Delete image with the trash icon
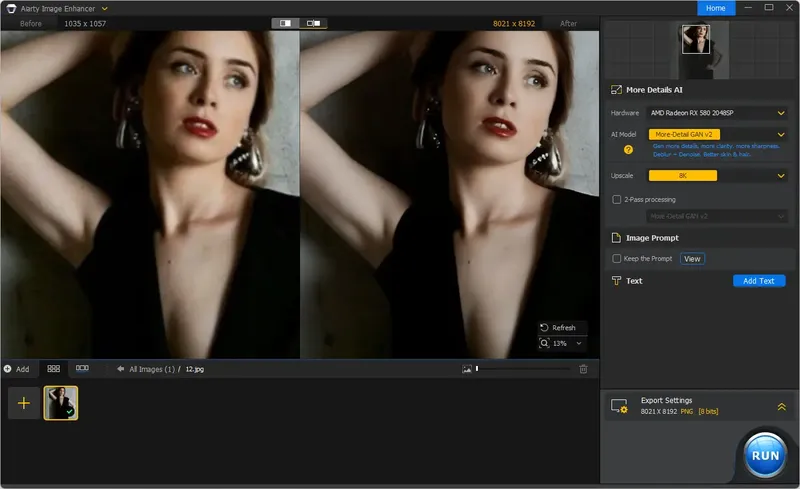This screenshot has height=489, width=800. pyautogui.click(x=583, y=369)
